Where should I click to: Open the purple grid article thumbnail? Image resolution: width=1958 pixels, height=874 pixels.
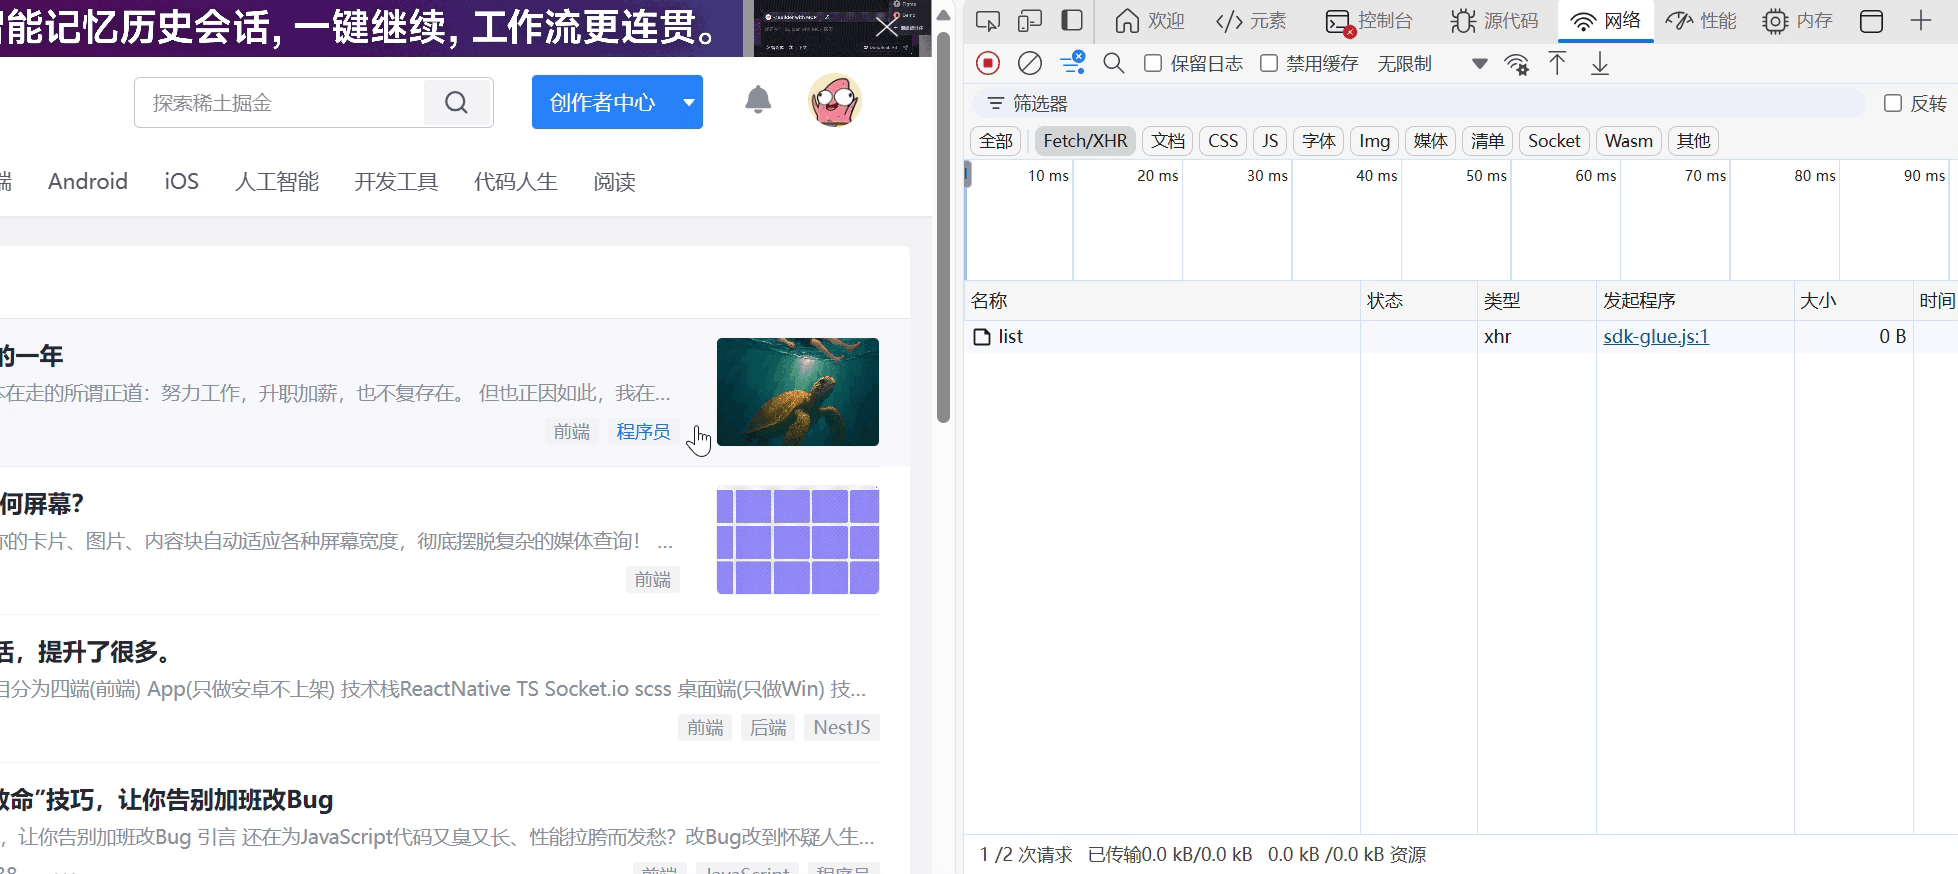(798, 540)
